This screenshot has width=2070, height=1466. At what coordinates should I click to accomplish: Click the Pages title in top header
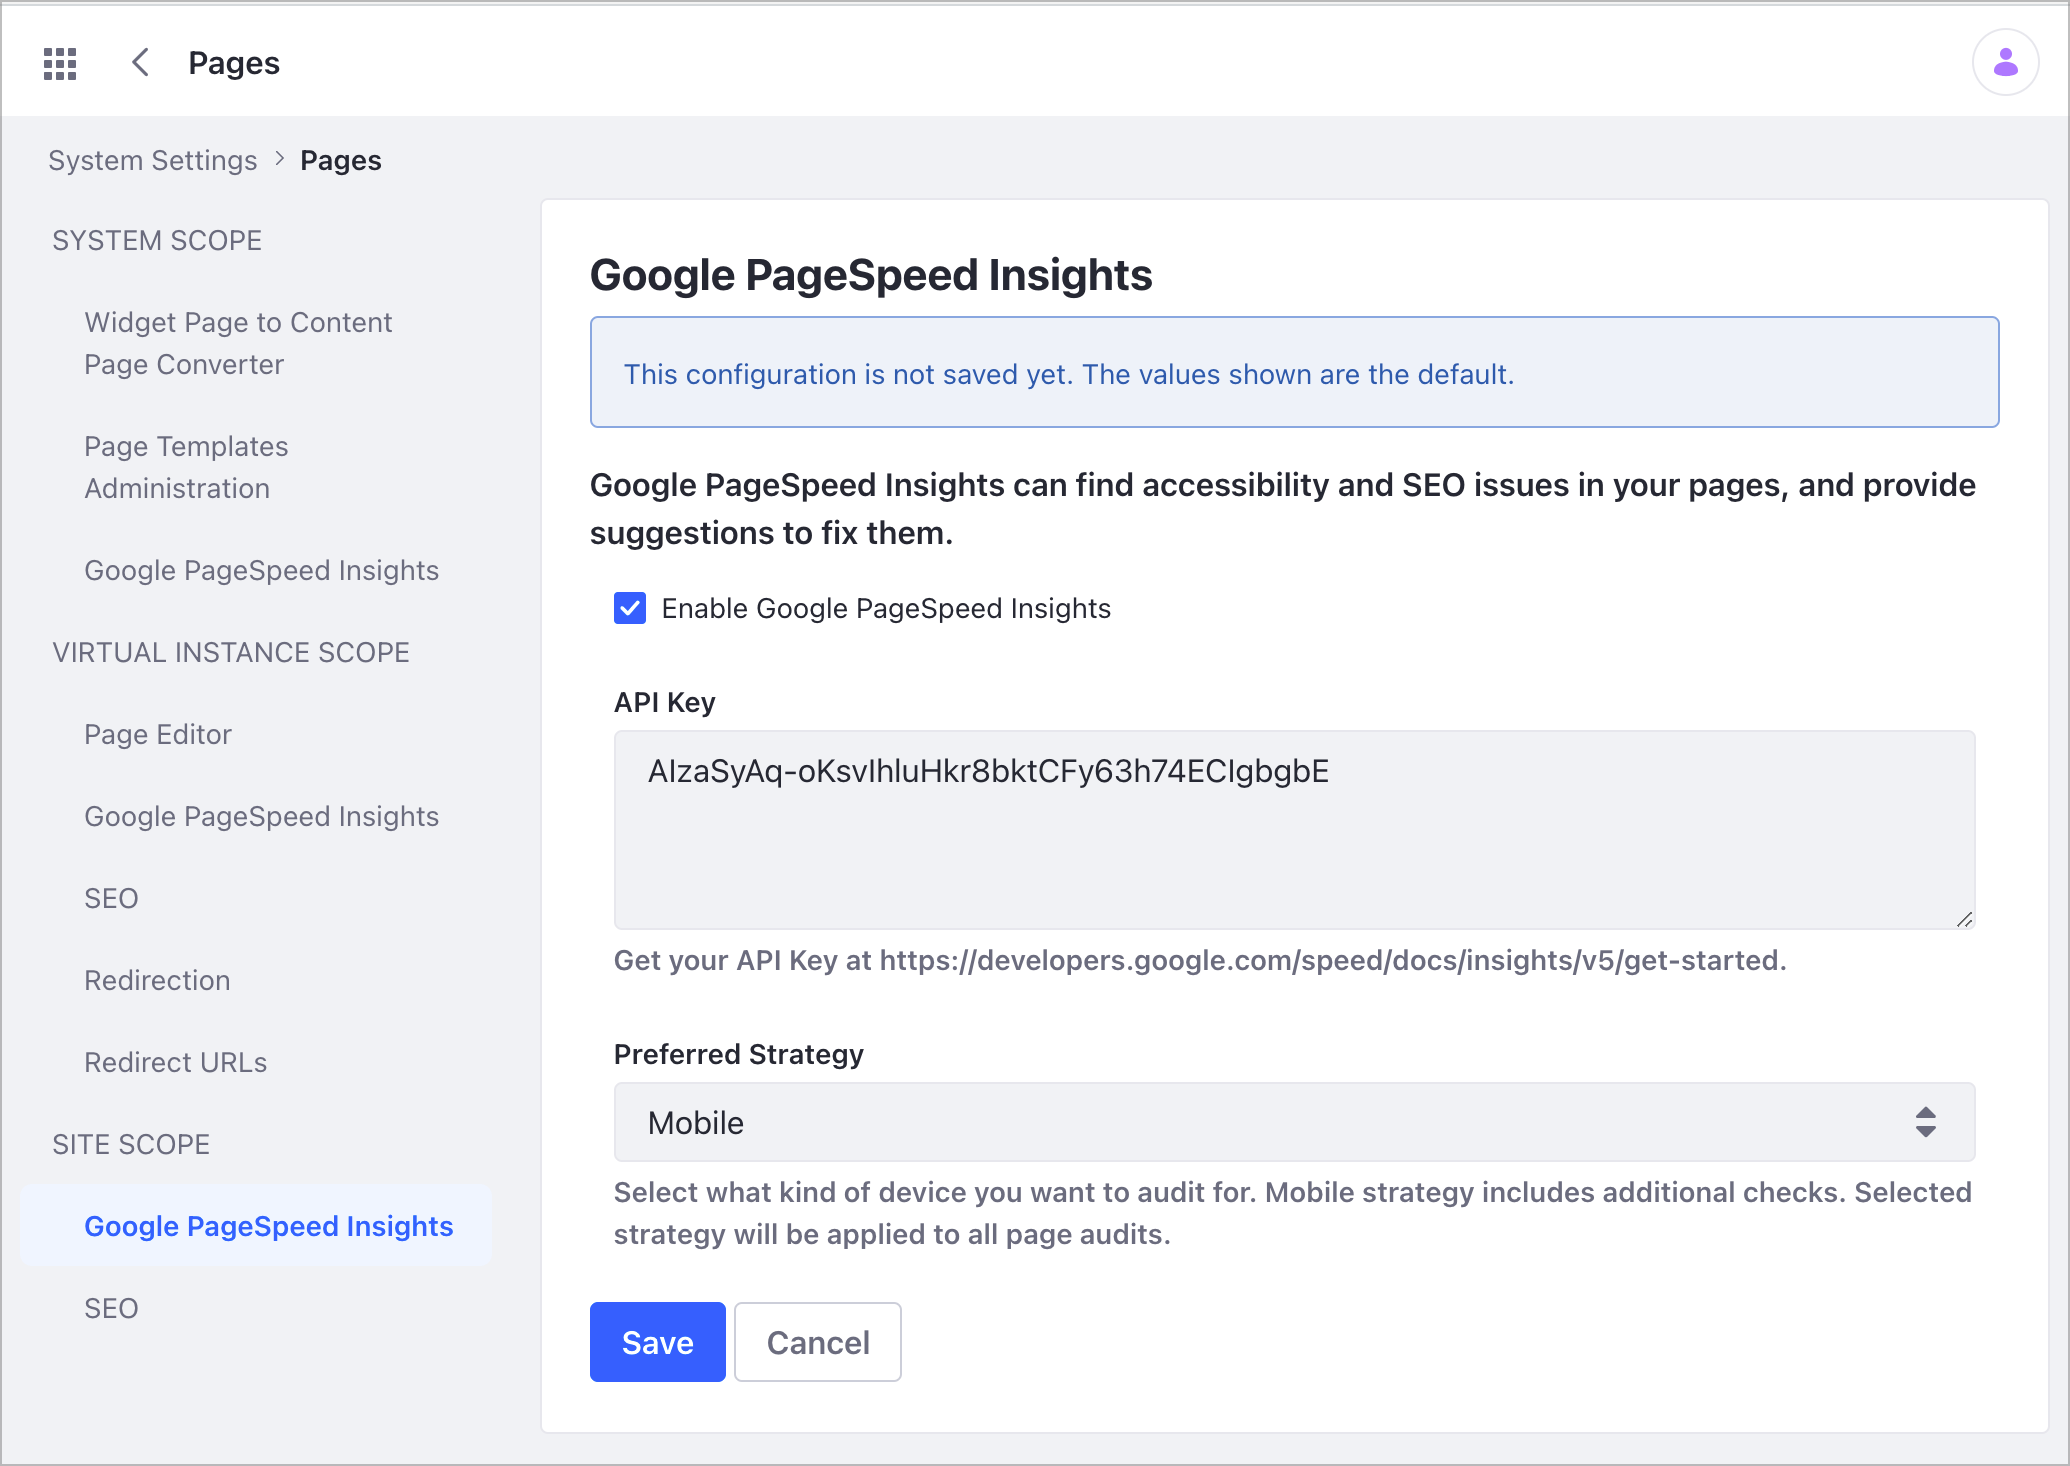[x=234, y=63]
